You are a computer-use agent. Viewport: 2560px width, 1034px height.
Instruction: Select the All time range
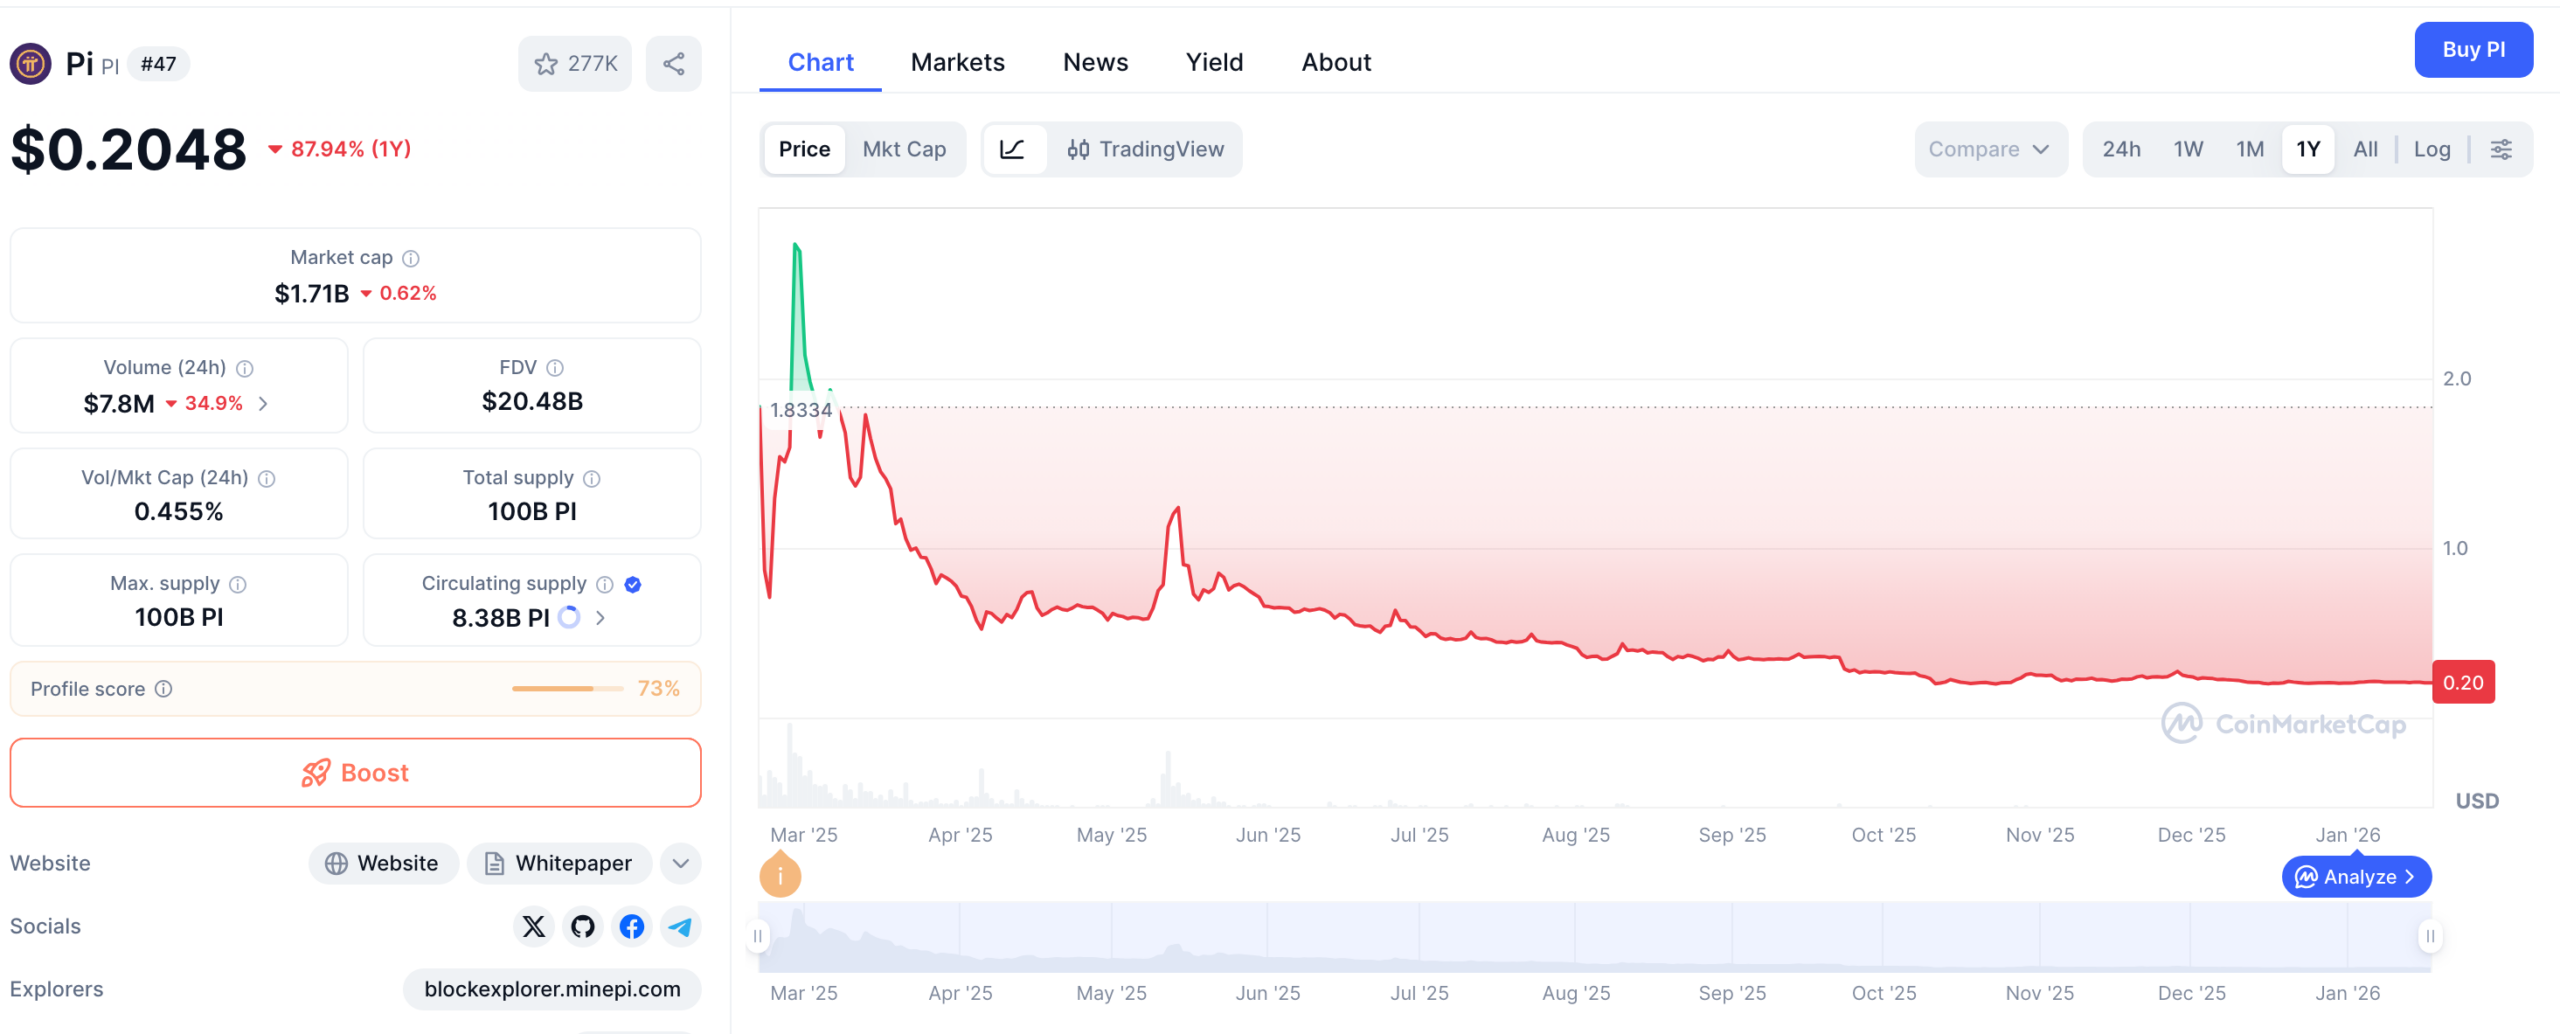coord(2366,149)
